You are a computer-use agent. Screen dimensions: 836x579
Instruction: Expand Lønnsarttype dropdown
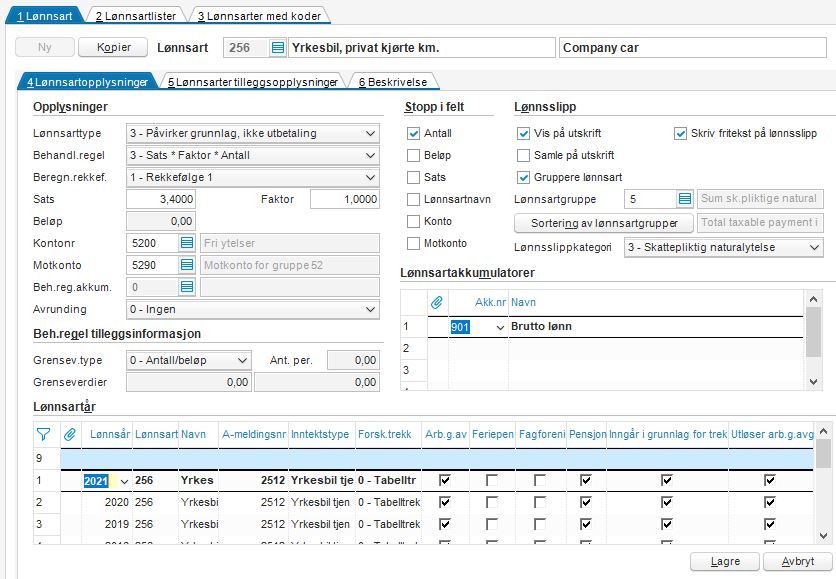point(370,133)
